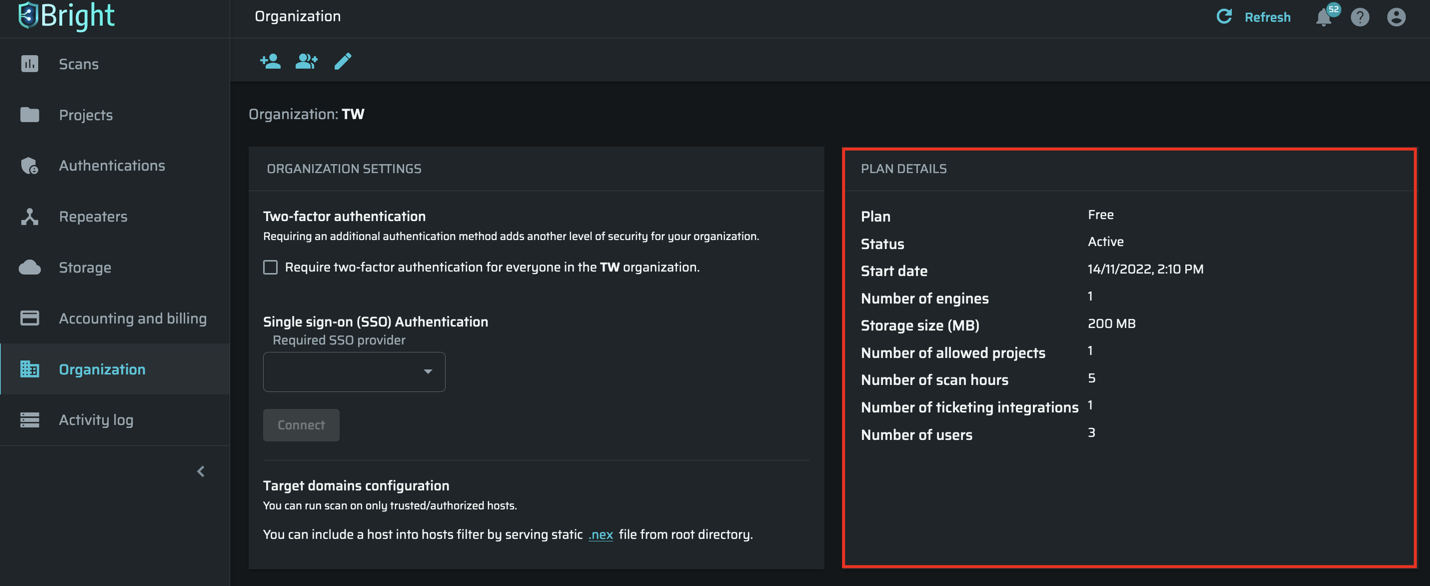Go to Scans in the sidebar
The height and width of the screenshot is (586, 1430).
click(x=78, y=64)
